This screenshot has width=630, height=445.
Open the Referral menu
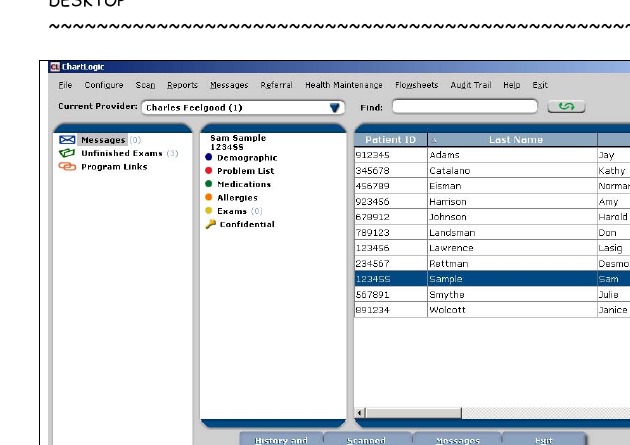click(276, 85)
